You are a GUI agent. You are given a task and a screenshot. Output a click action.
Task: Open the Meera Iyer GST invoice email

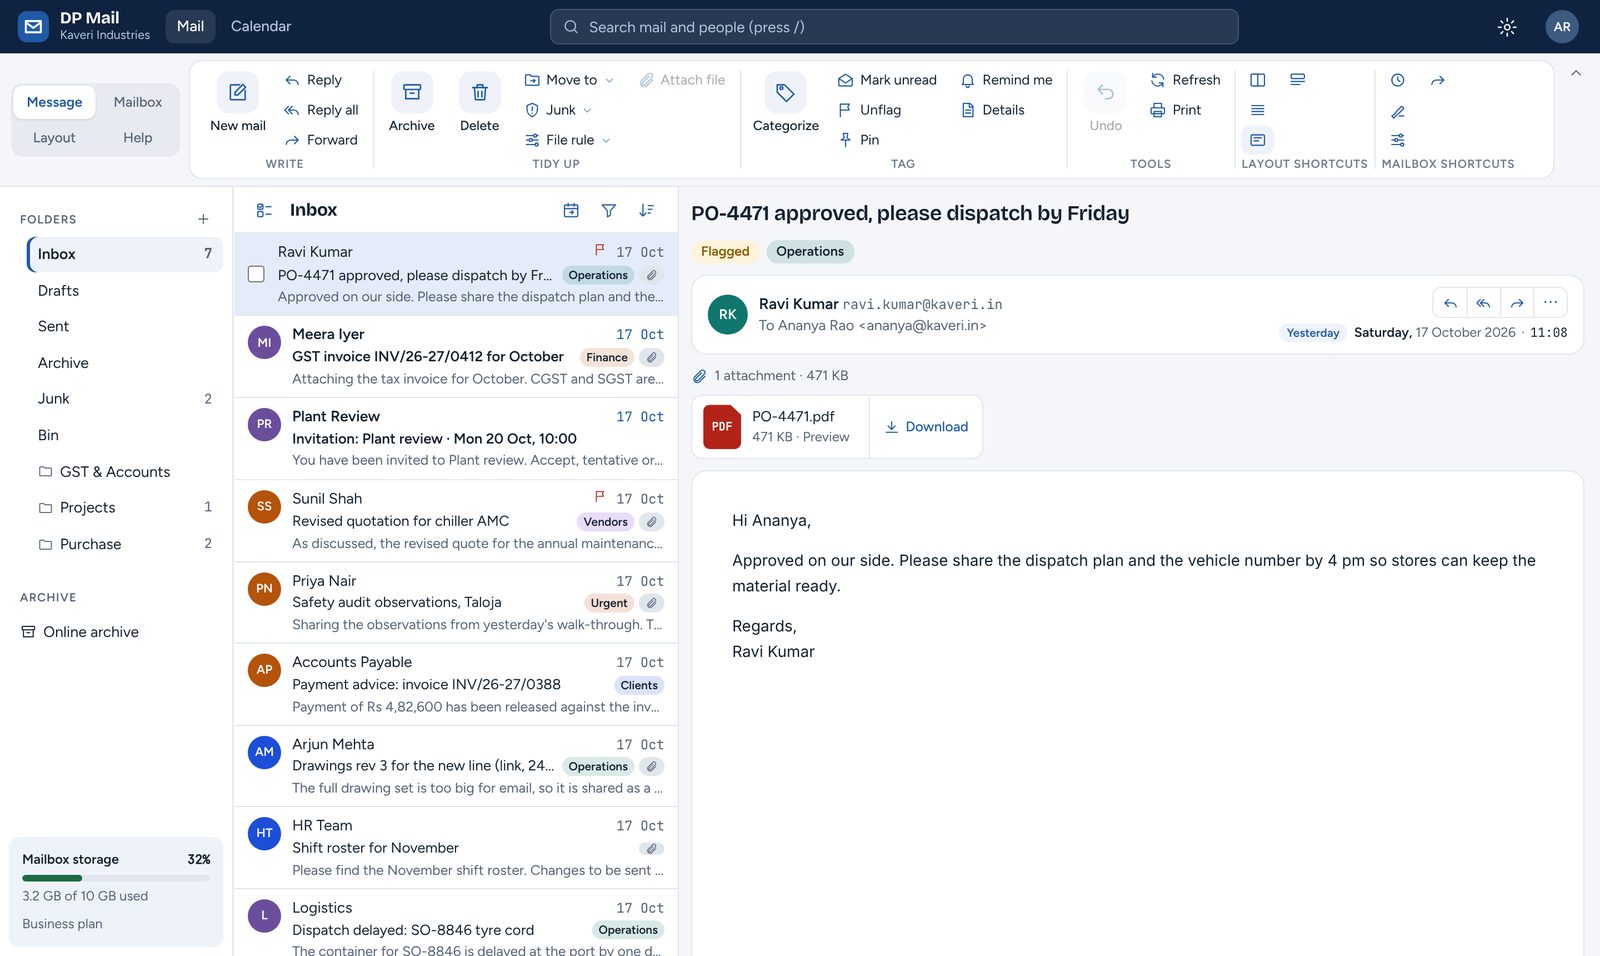click(x=456, y=357)
